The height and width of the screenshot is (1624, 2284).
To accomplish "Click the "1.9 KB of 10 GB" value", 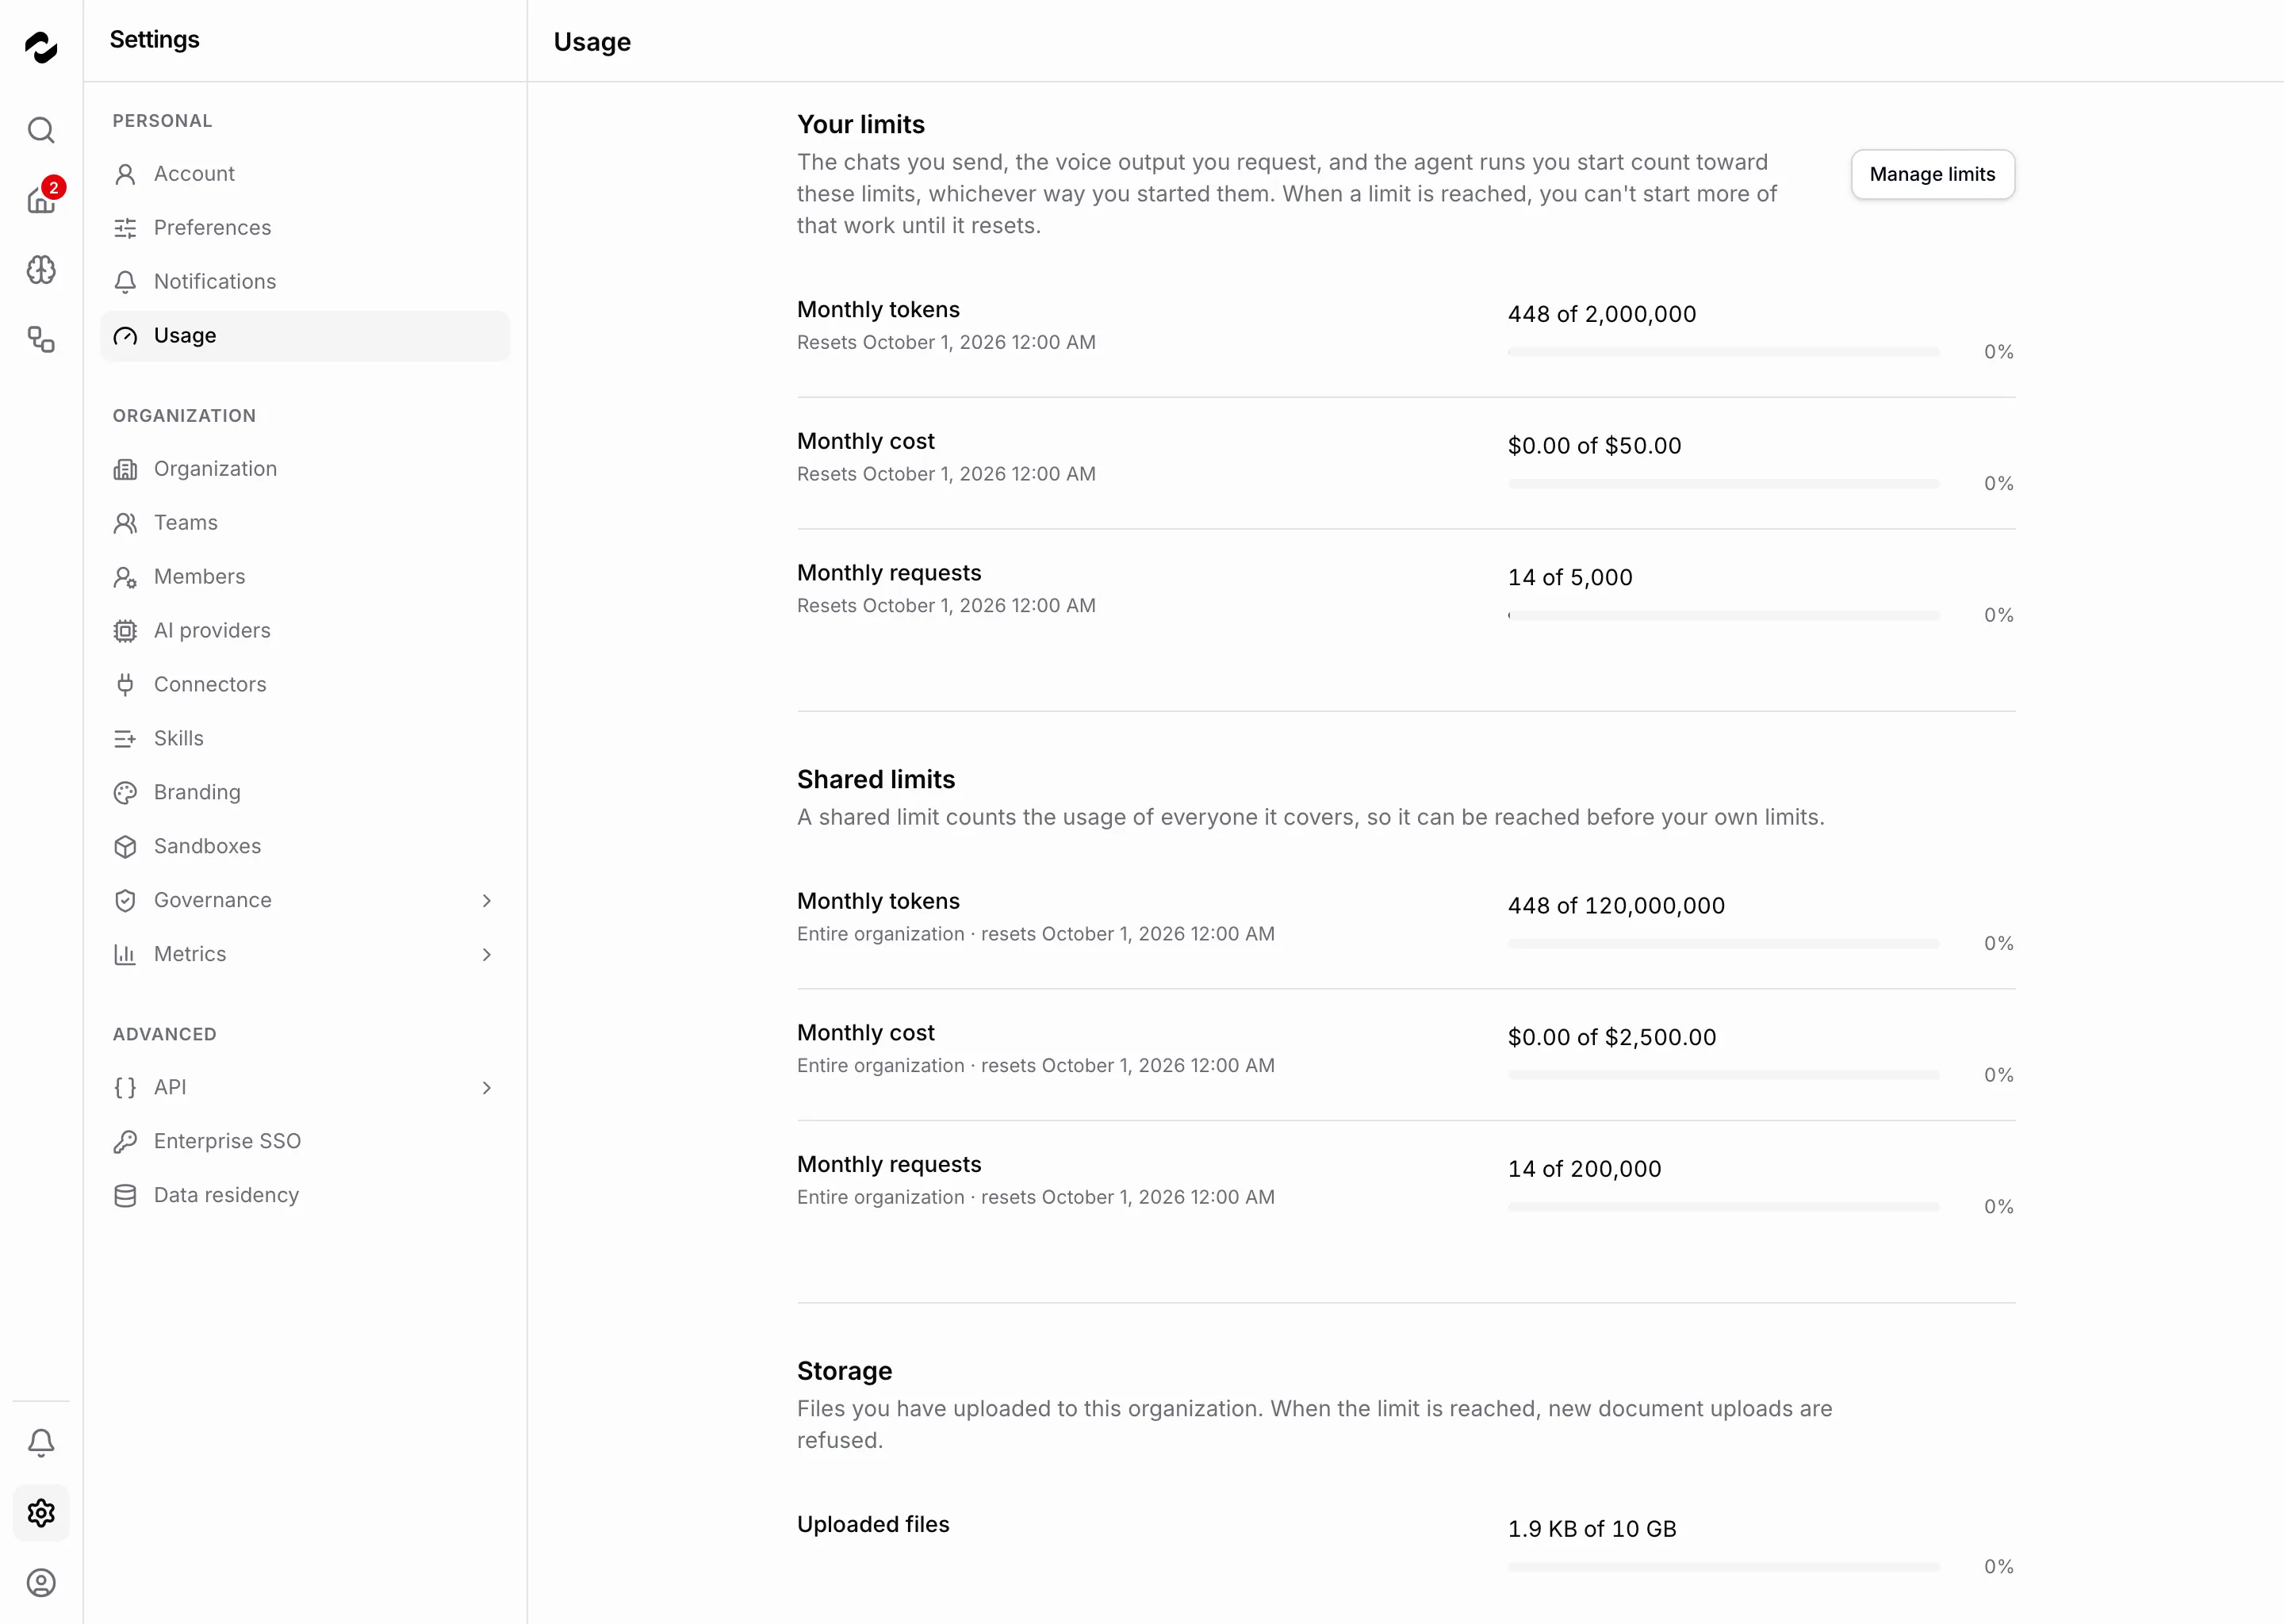I will 1592,1529.
